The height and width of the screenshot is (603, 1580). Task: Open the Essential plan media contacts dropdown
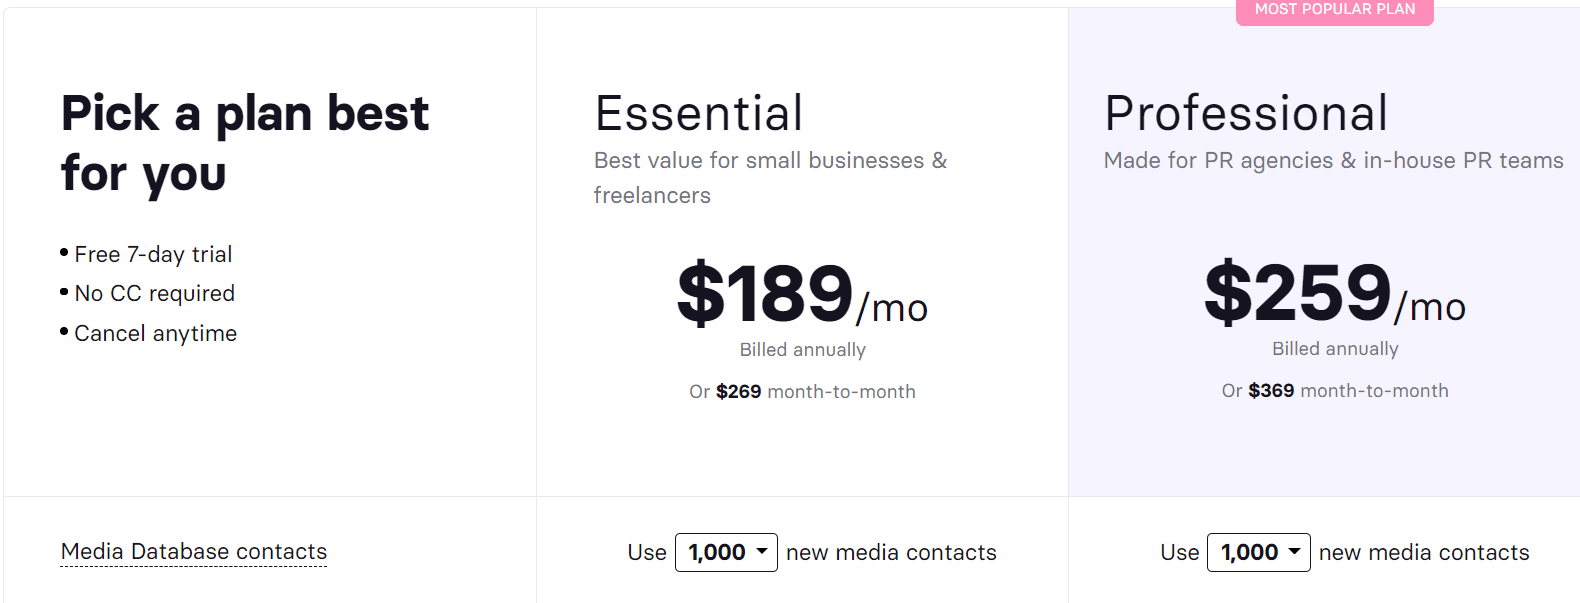[x=726, y=552]
